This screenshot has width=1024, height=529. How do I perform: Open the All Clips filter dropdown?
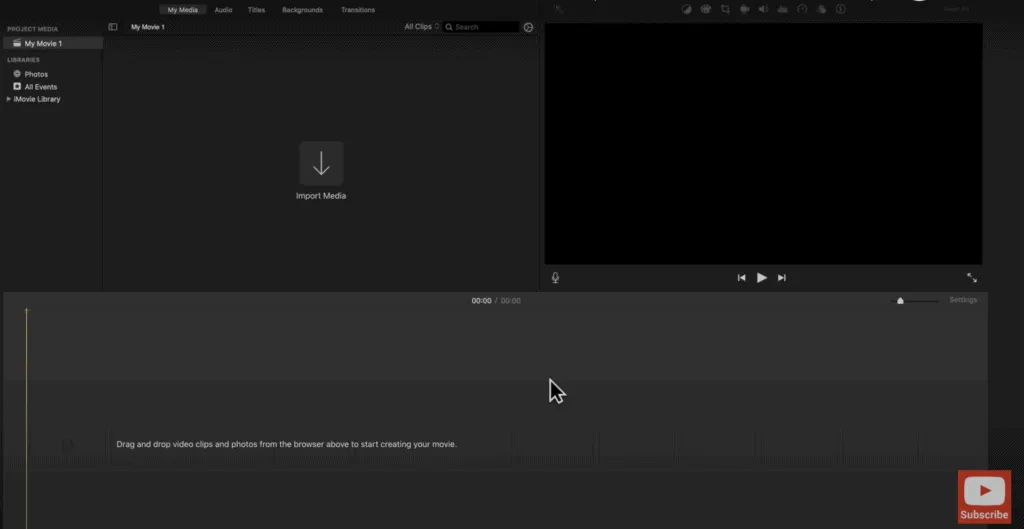[421, 27]
